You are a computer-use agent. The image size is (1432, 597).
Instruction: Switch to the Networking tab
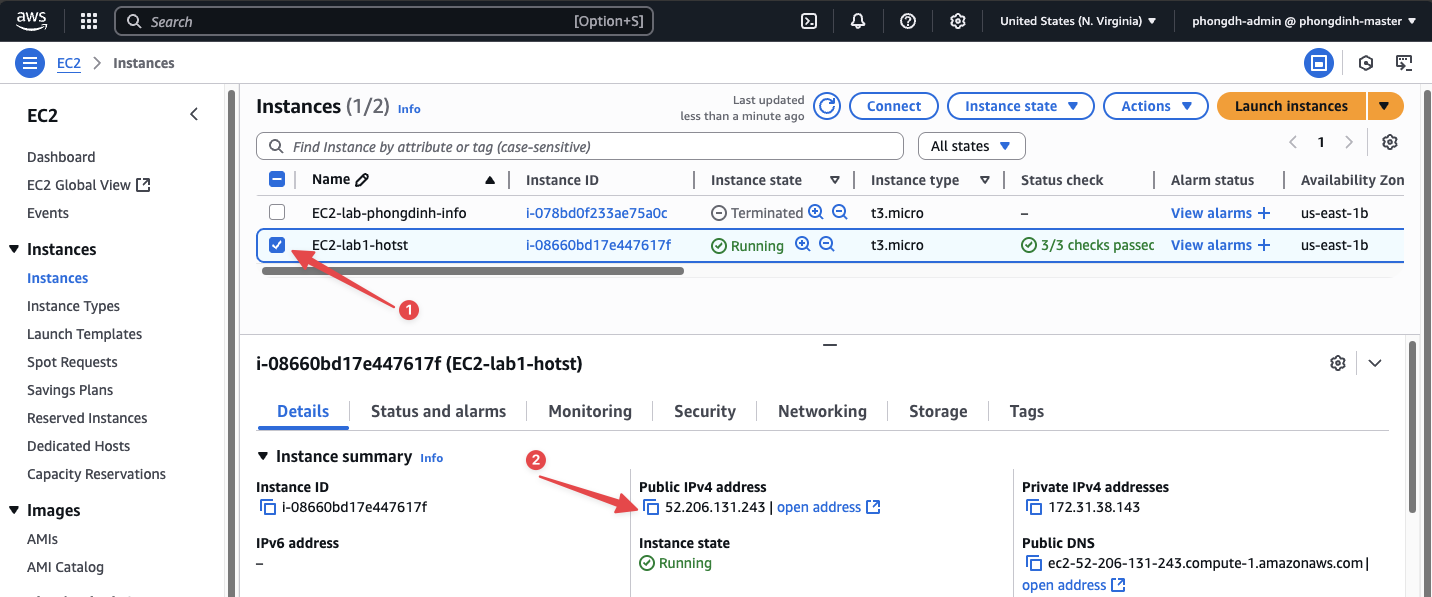(x=822, y=411)
